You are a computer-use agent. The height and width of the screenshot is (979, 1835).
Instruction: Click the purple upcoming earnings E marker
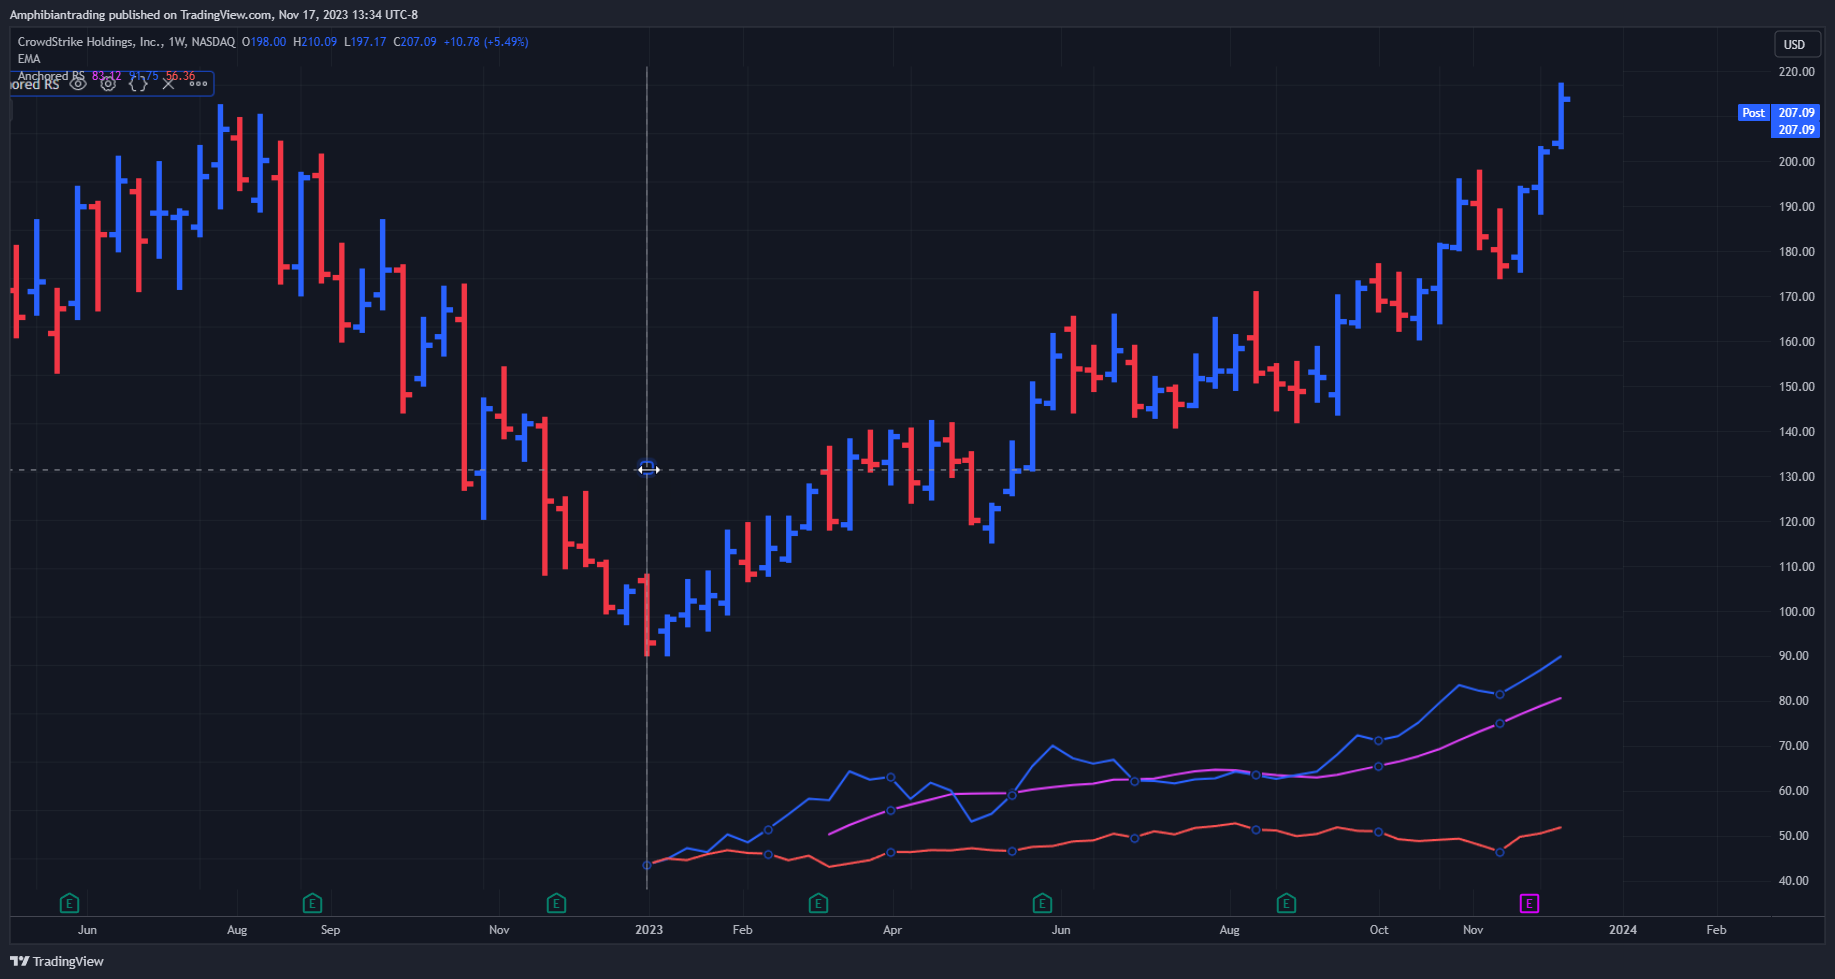(1529, 904)
